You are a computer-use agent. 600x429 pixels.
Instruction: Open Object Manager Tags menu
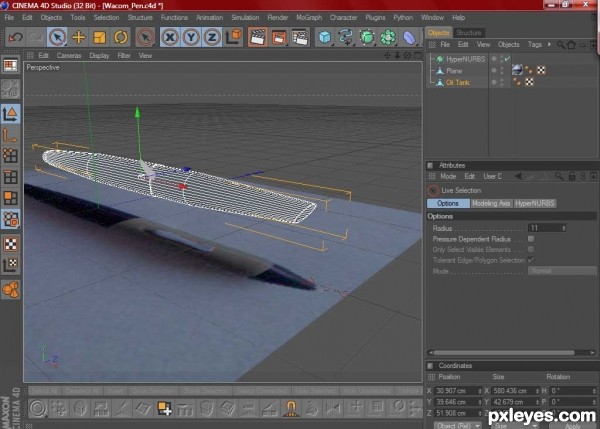(x=535, y=45)
